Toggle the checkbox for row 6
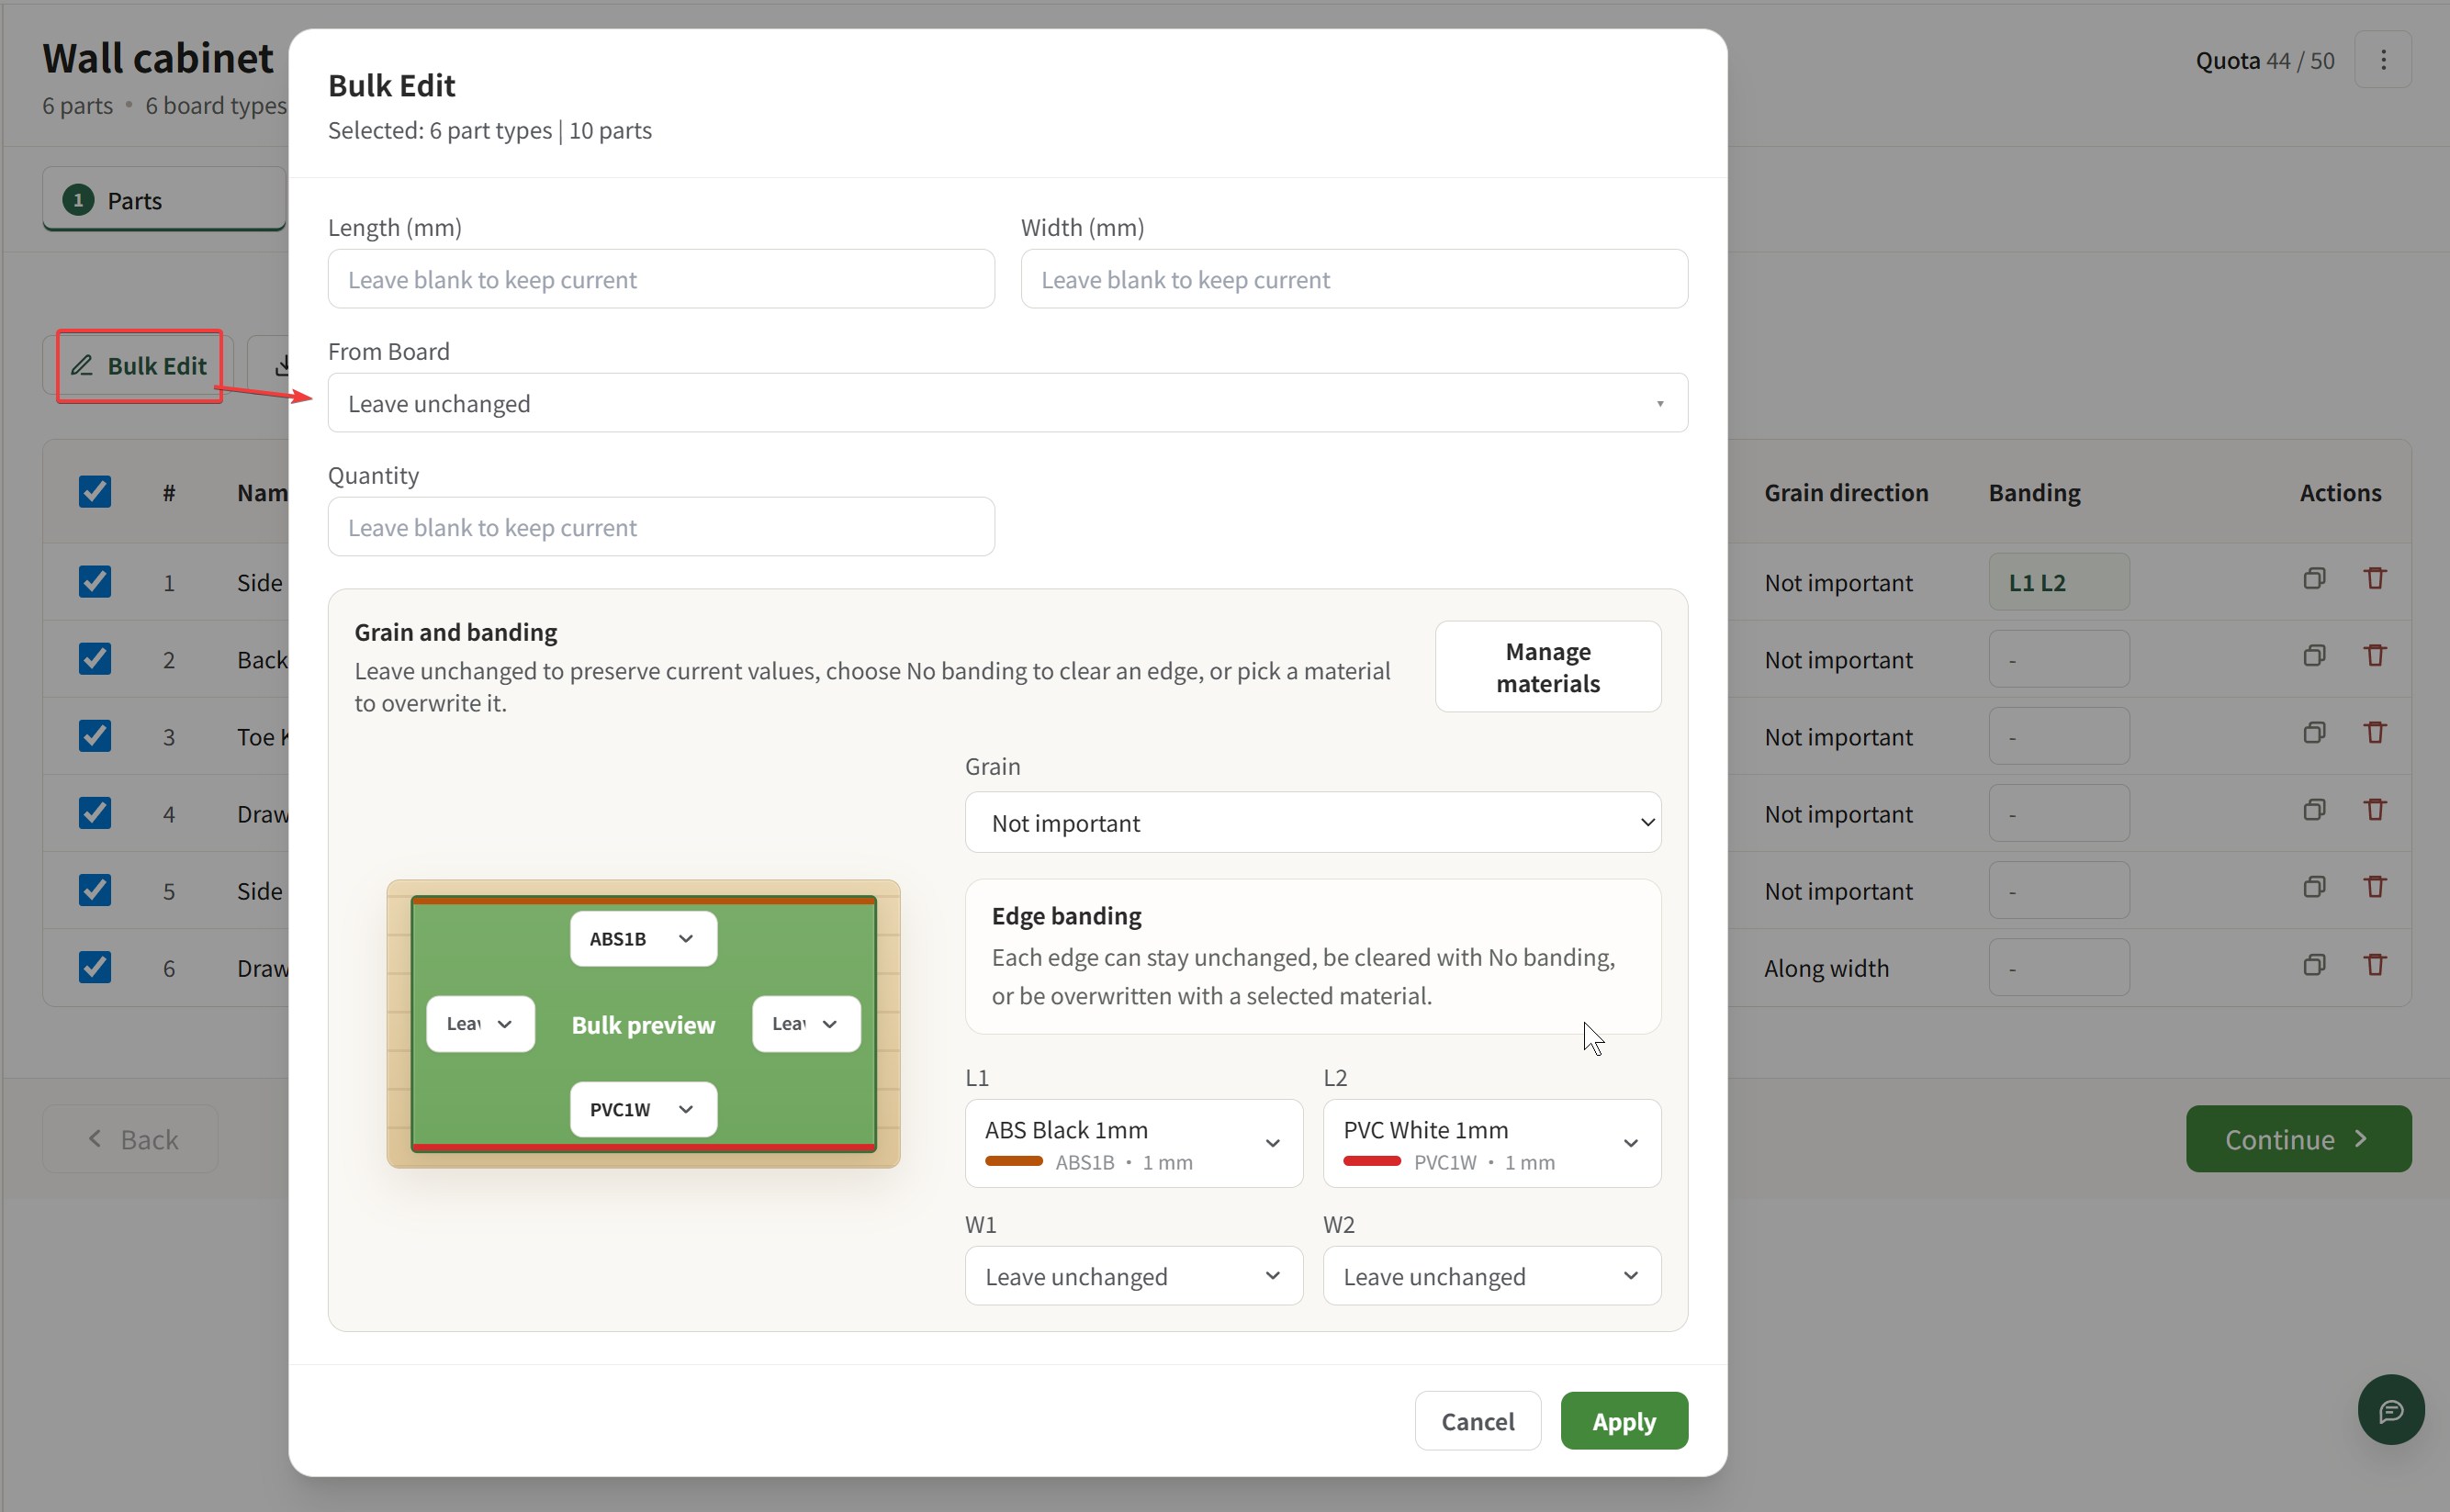Screen dimensions: 2450x1512 coord(95,967)
